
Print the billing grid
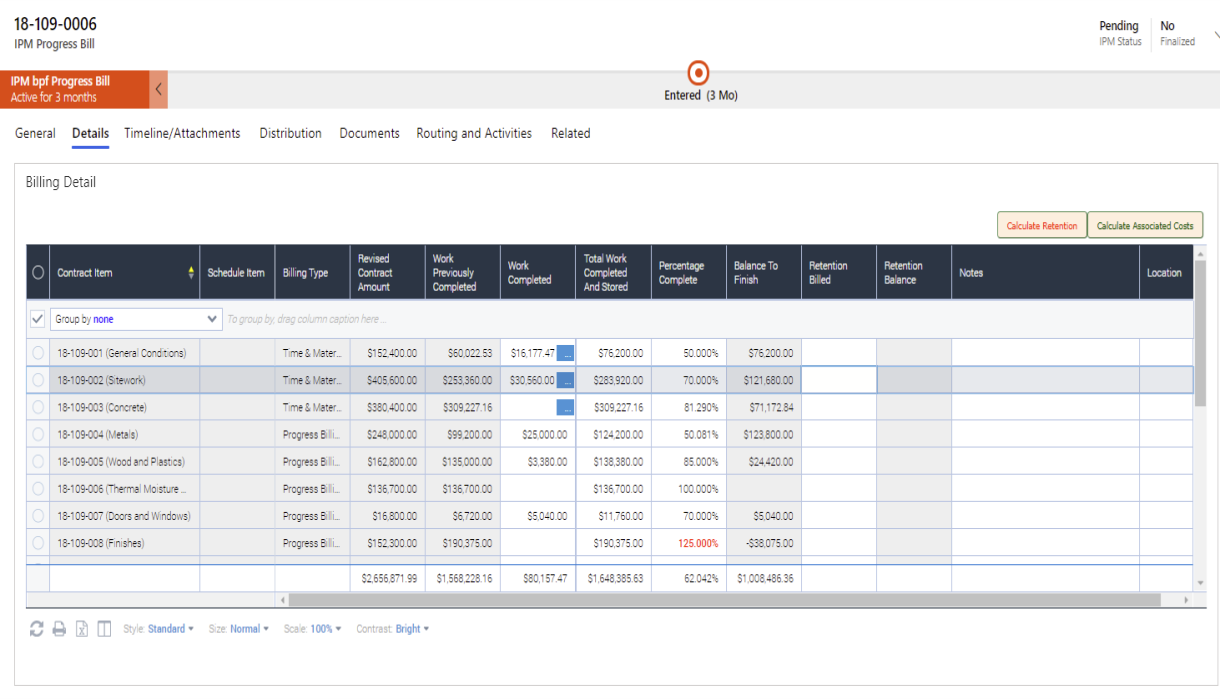59,629
